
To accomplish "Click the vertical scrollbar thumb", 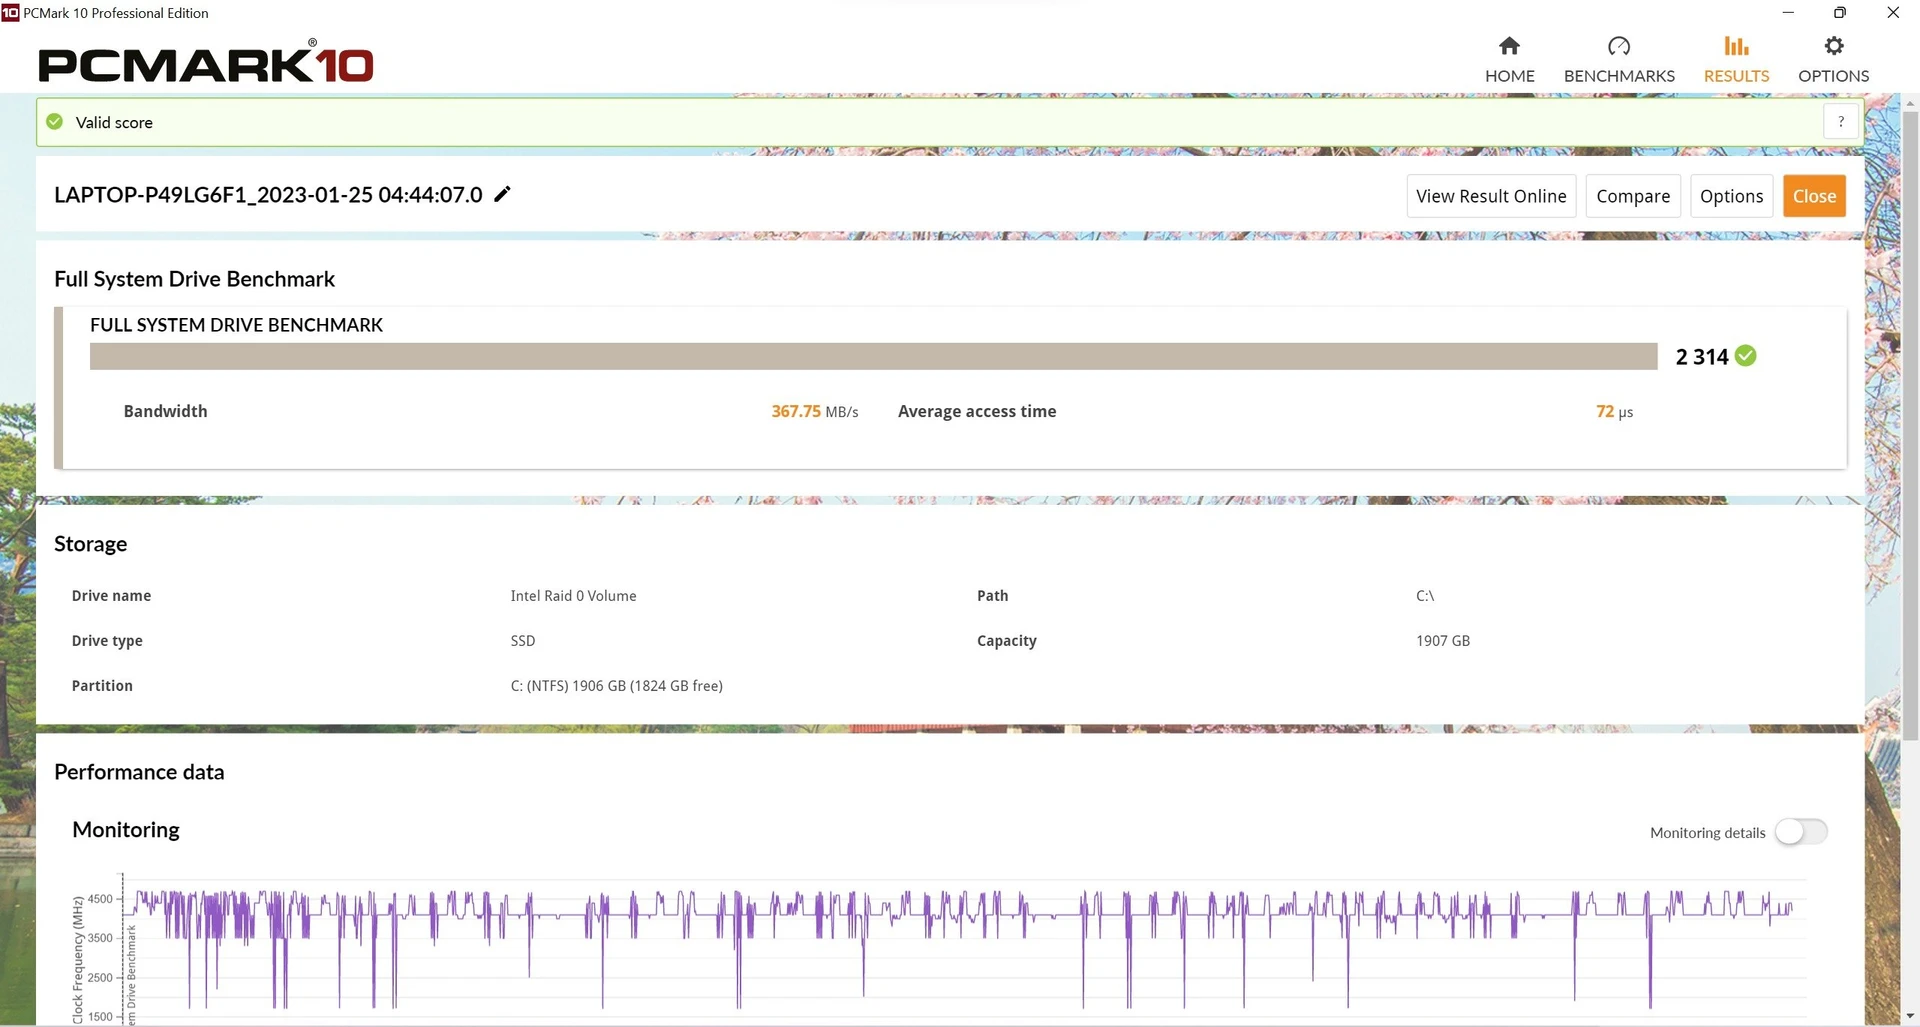I will tap(1910, 425).
